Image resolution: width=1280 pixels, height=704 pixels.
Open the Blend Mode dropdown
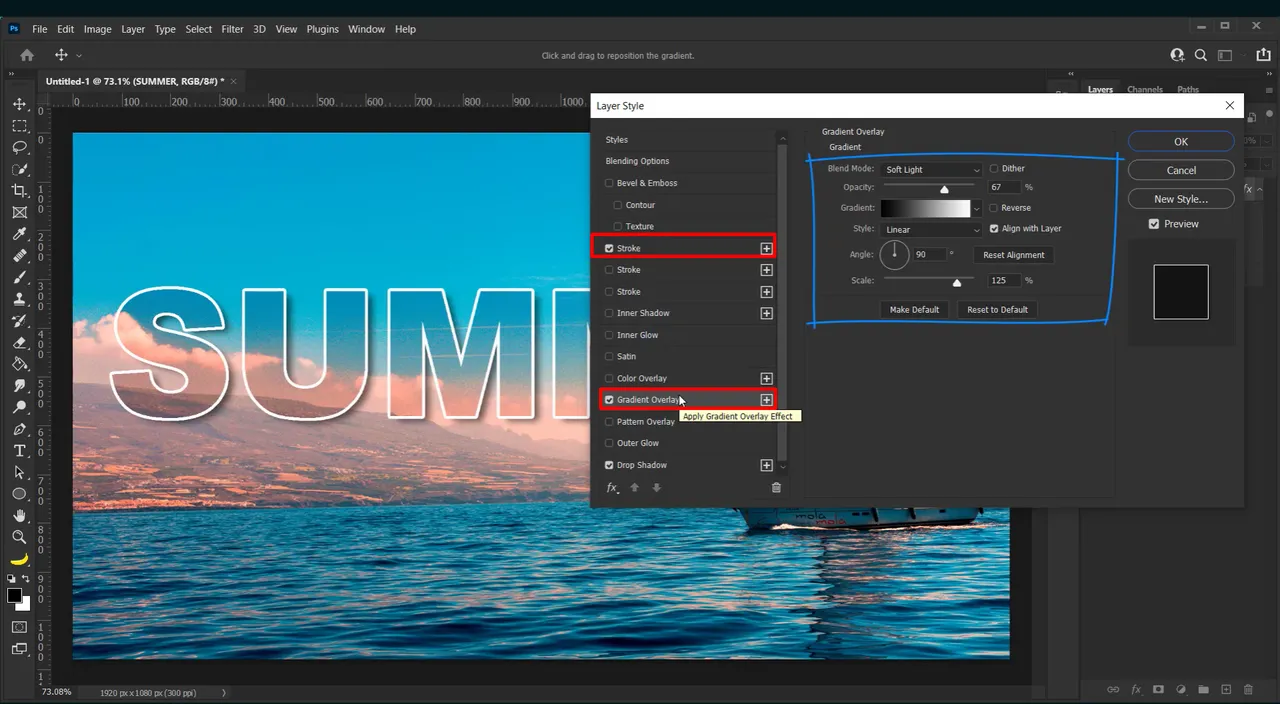tap(932, 170)
